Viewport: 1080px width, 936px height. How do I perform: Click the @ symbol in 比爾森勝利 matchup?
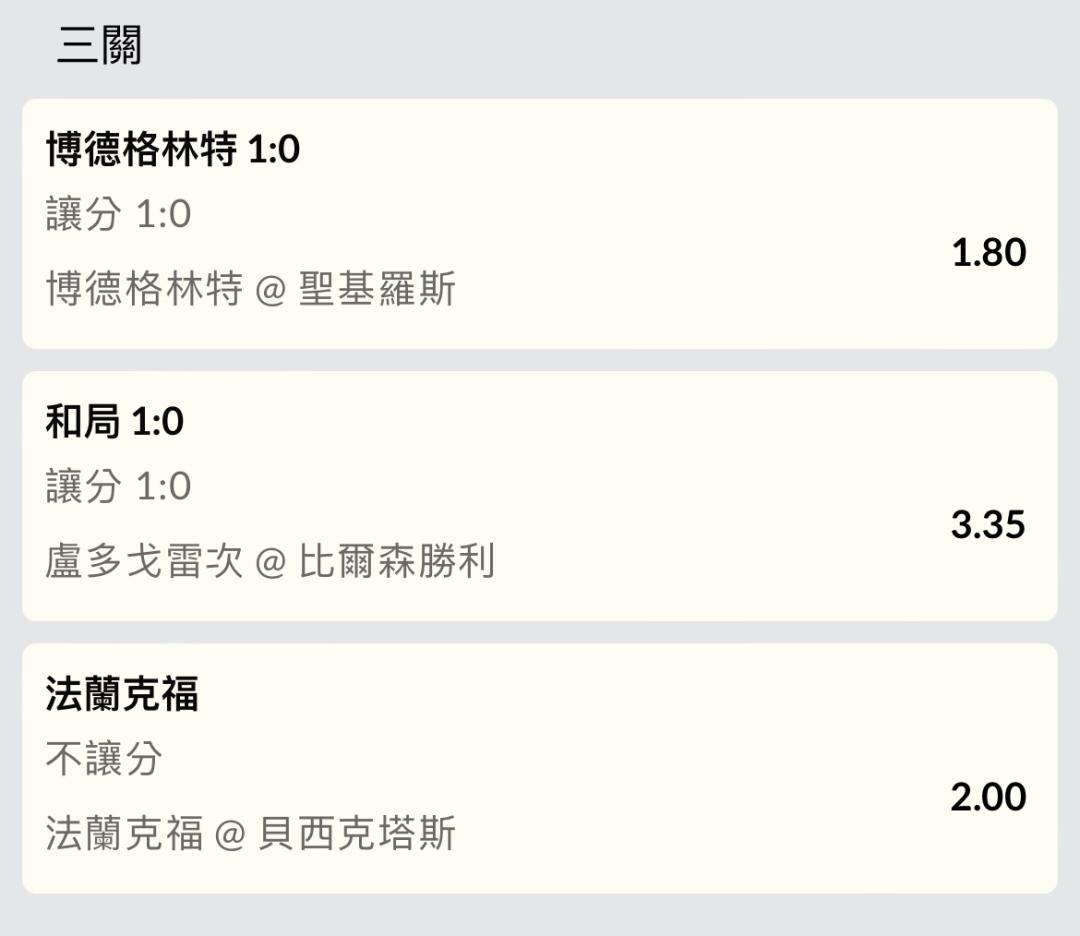[271, 563]
